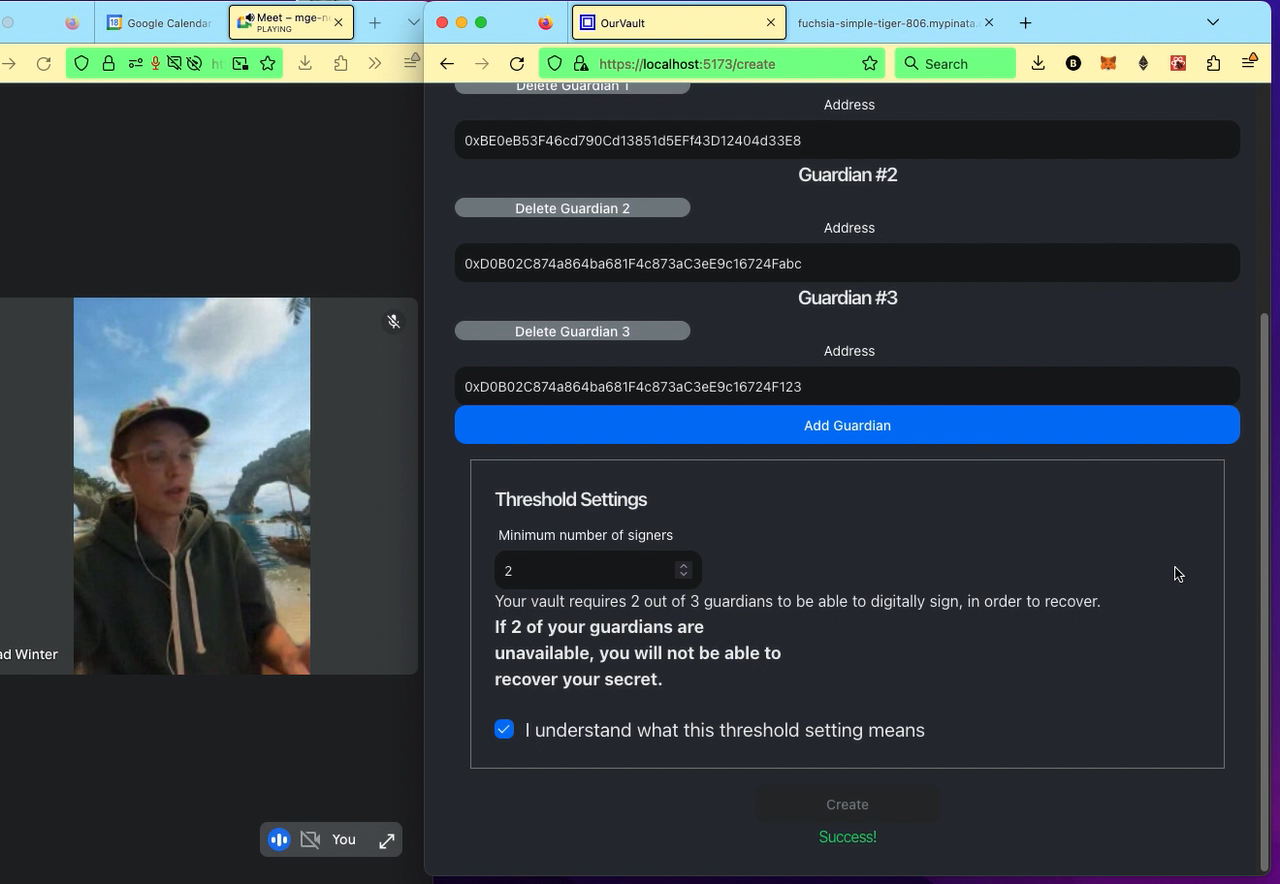The image size is (1280, 884).
Task: List all tabs in OurVault window
Action: [x=1213, y=22]
